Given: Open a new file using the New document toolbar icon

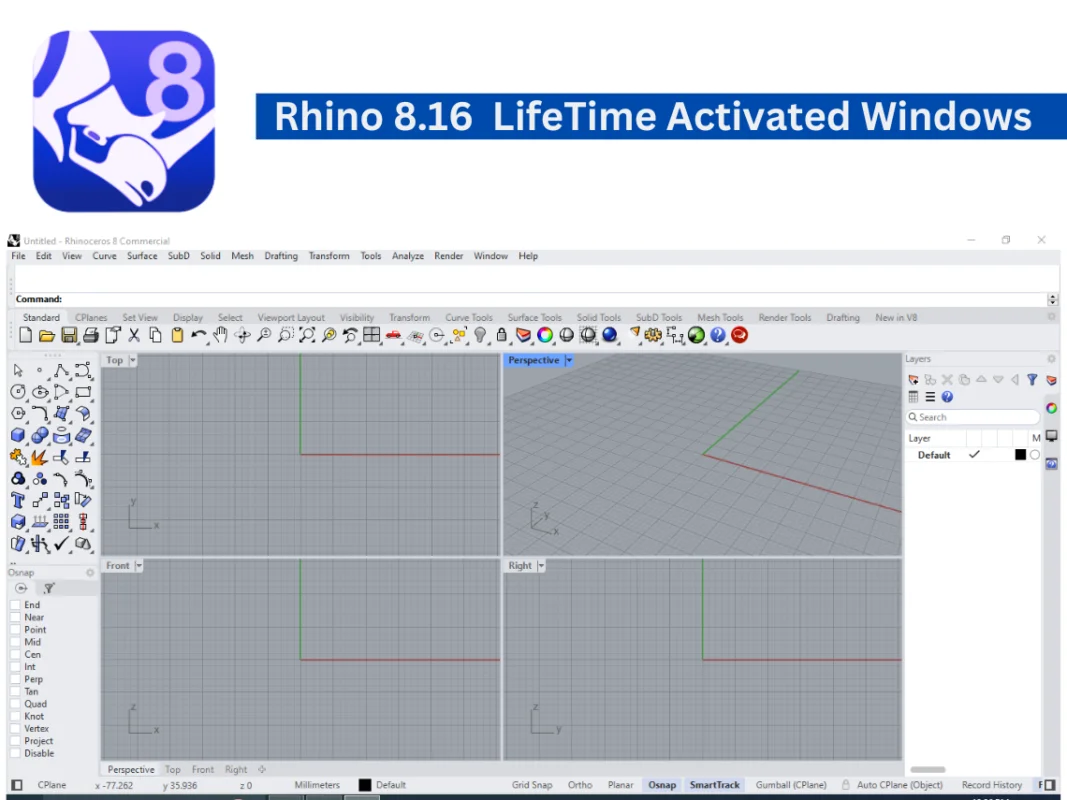Looking at the screenshot, I should pyautogui.click(x=24, y=335).
